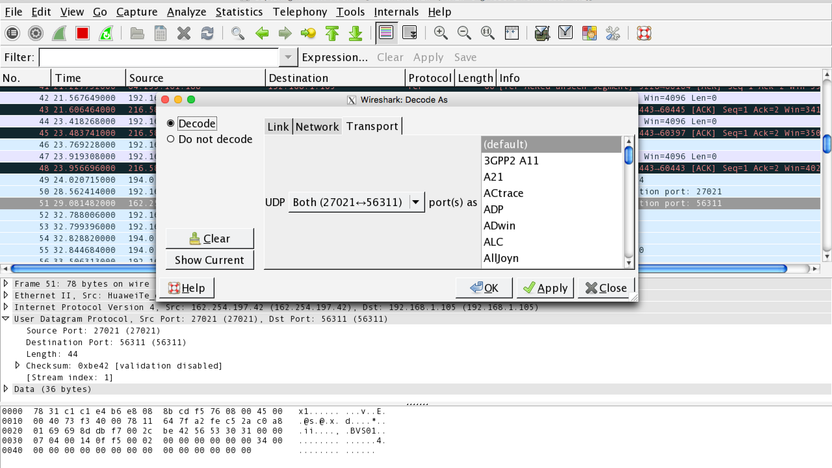The height and width of the screenshot is (468, 832).
Task: Click the protocol list scrollbar thumb
Action: click(629, 155)
